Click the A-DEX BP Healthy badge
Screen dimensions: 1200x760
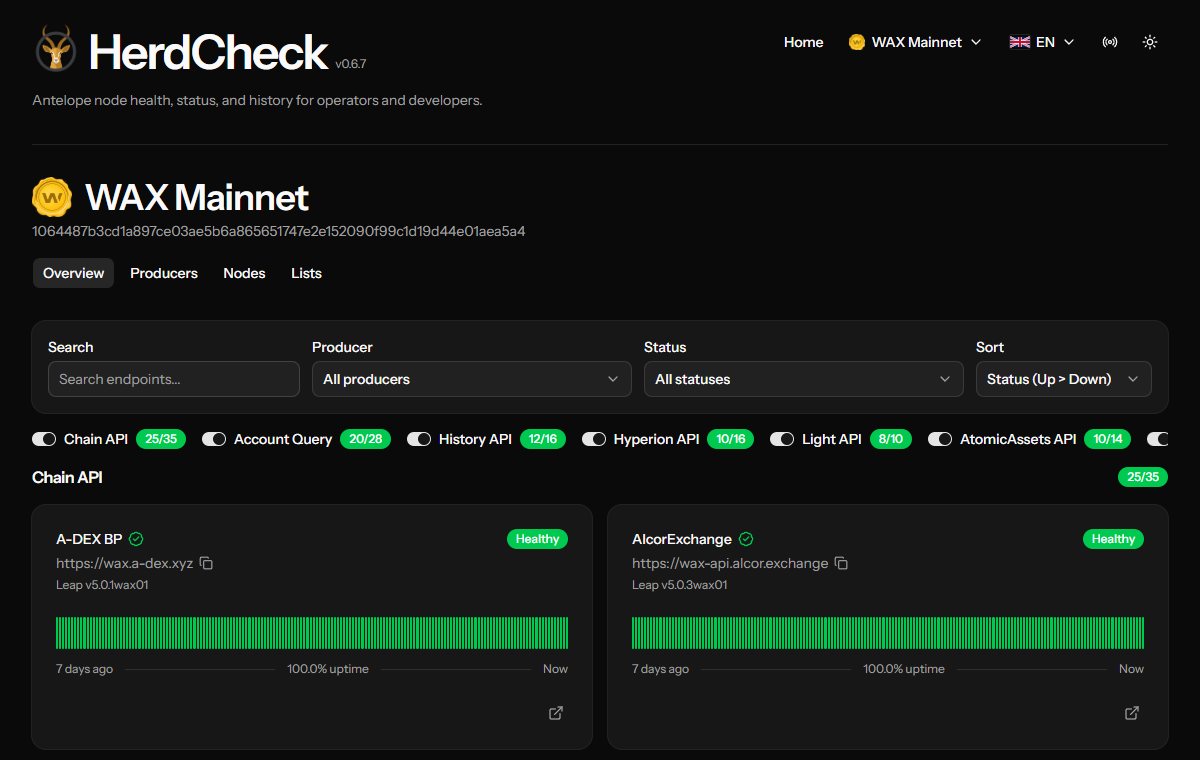537,539
